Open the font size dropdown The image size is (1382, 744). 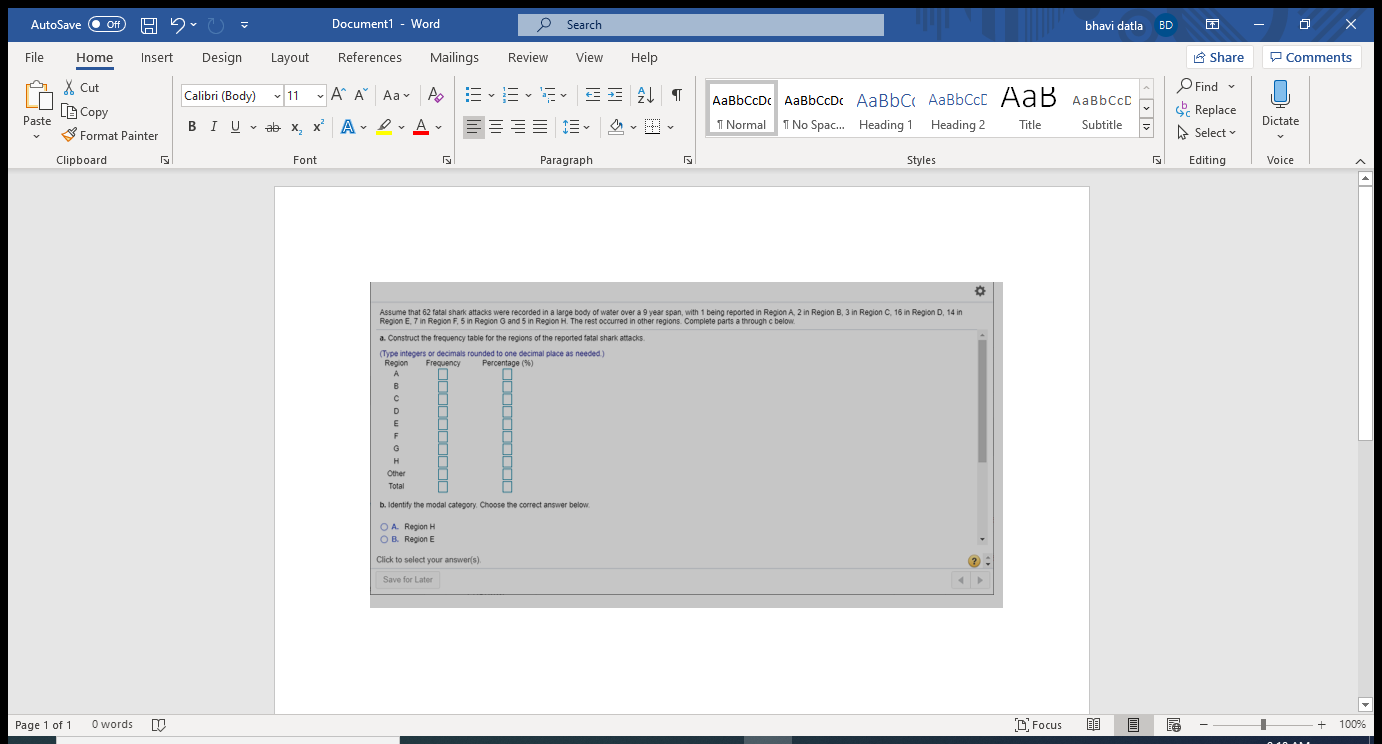(320, 96)
